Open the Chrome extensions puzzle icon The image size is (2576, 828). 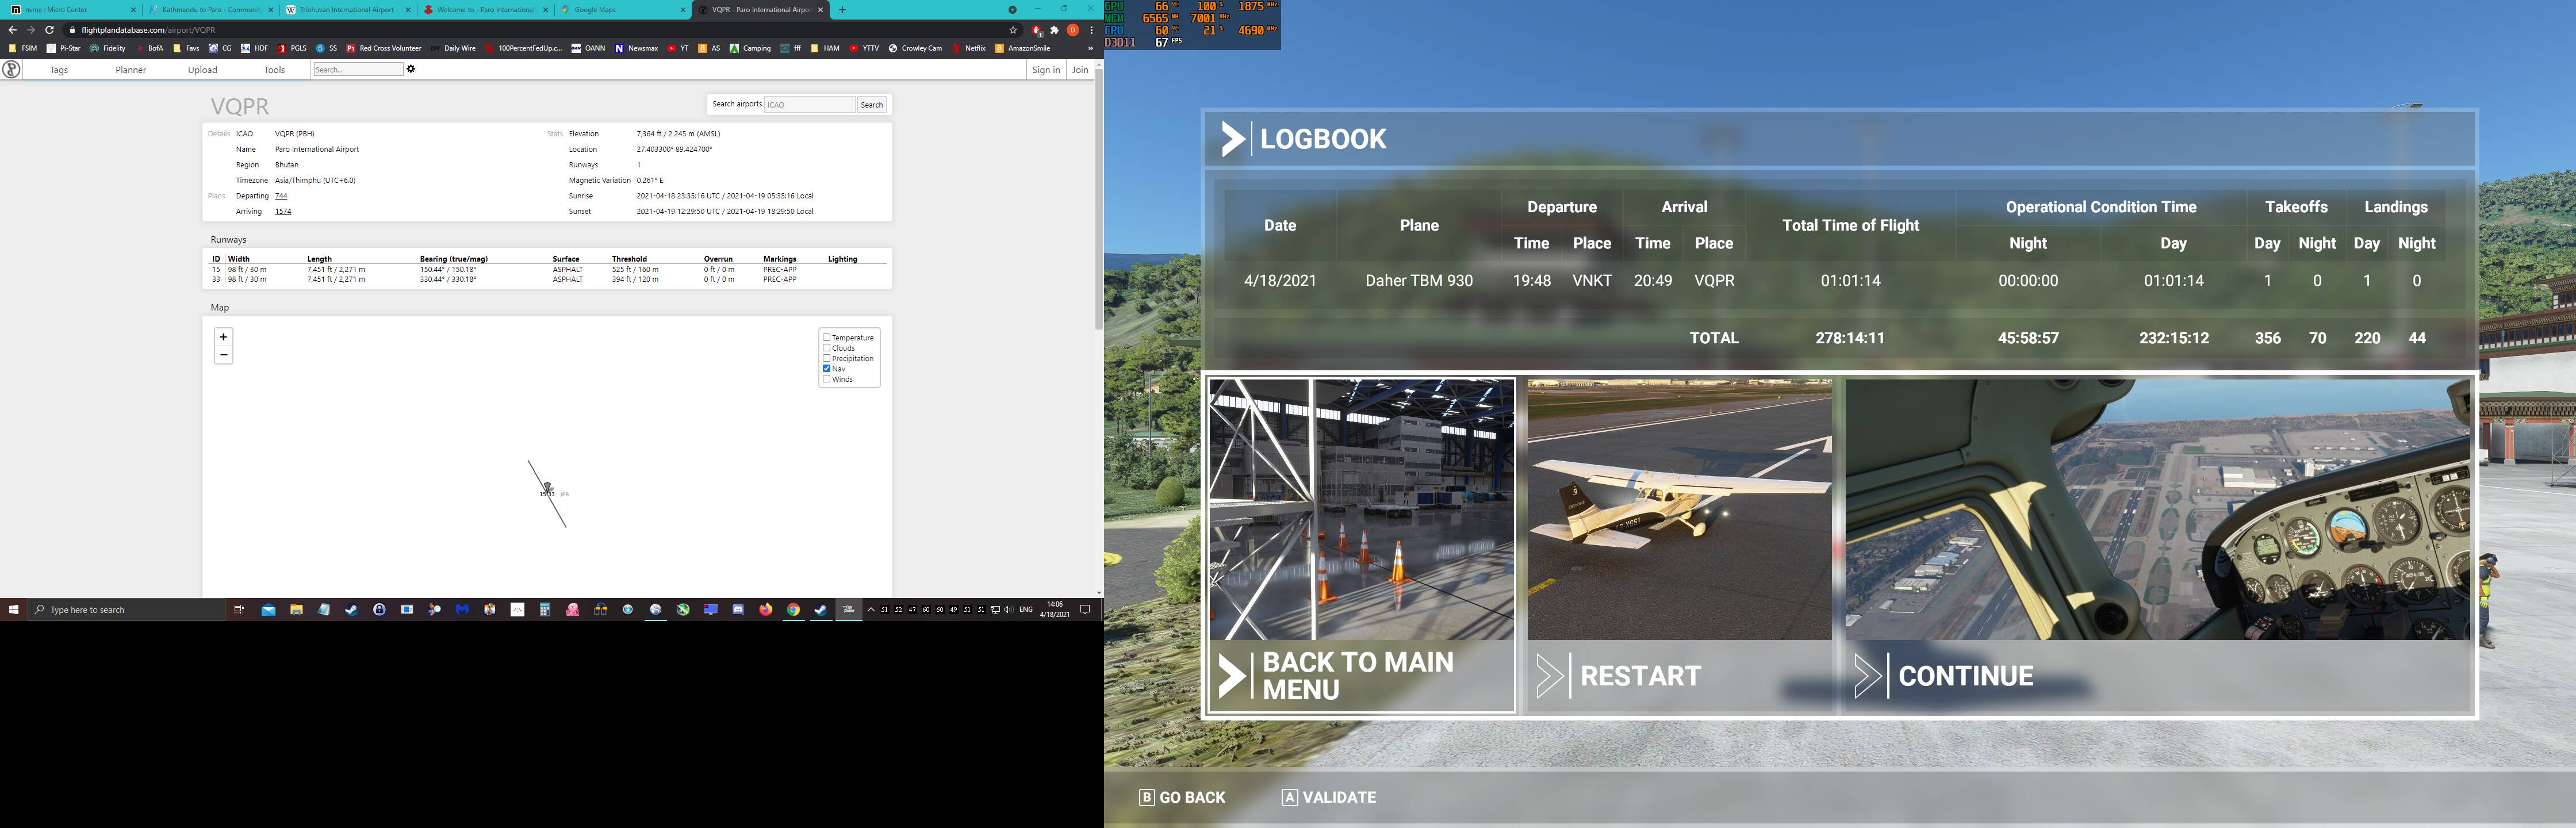(1054, 30)
